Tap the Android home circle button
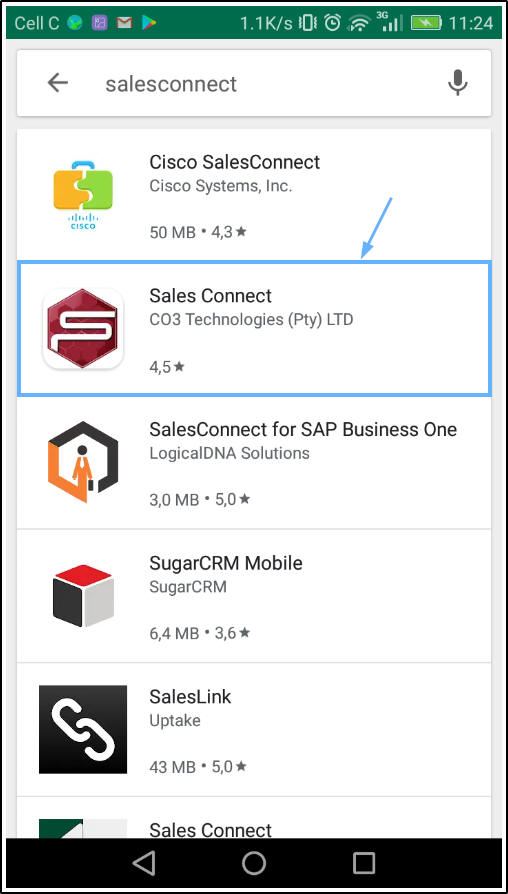 tap(254, 863)
